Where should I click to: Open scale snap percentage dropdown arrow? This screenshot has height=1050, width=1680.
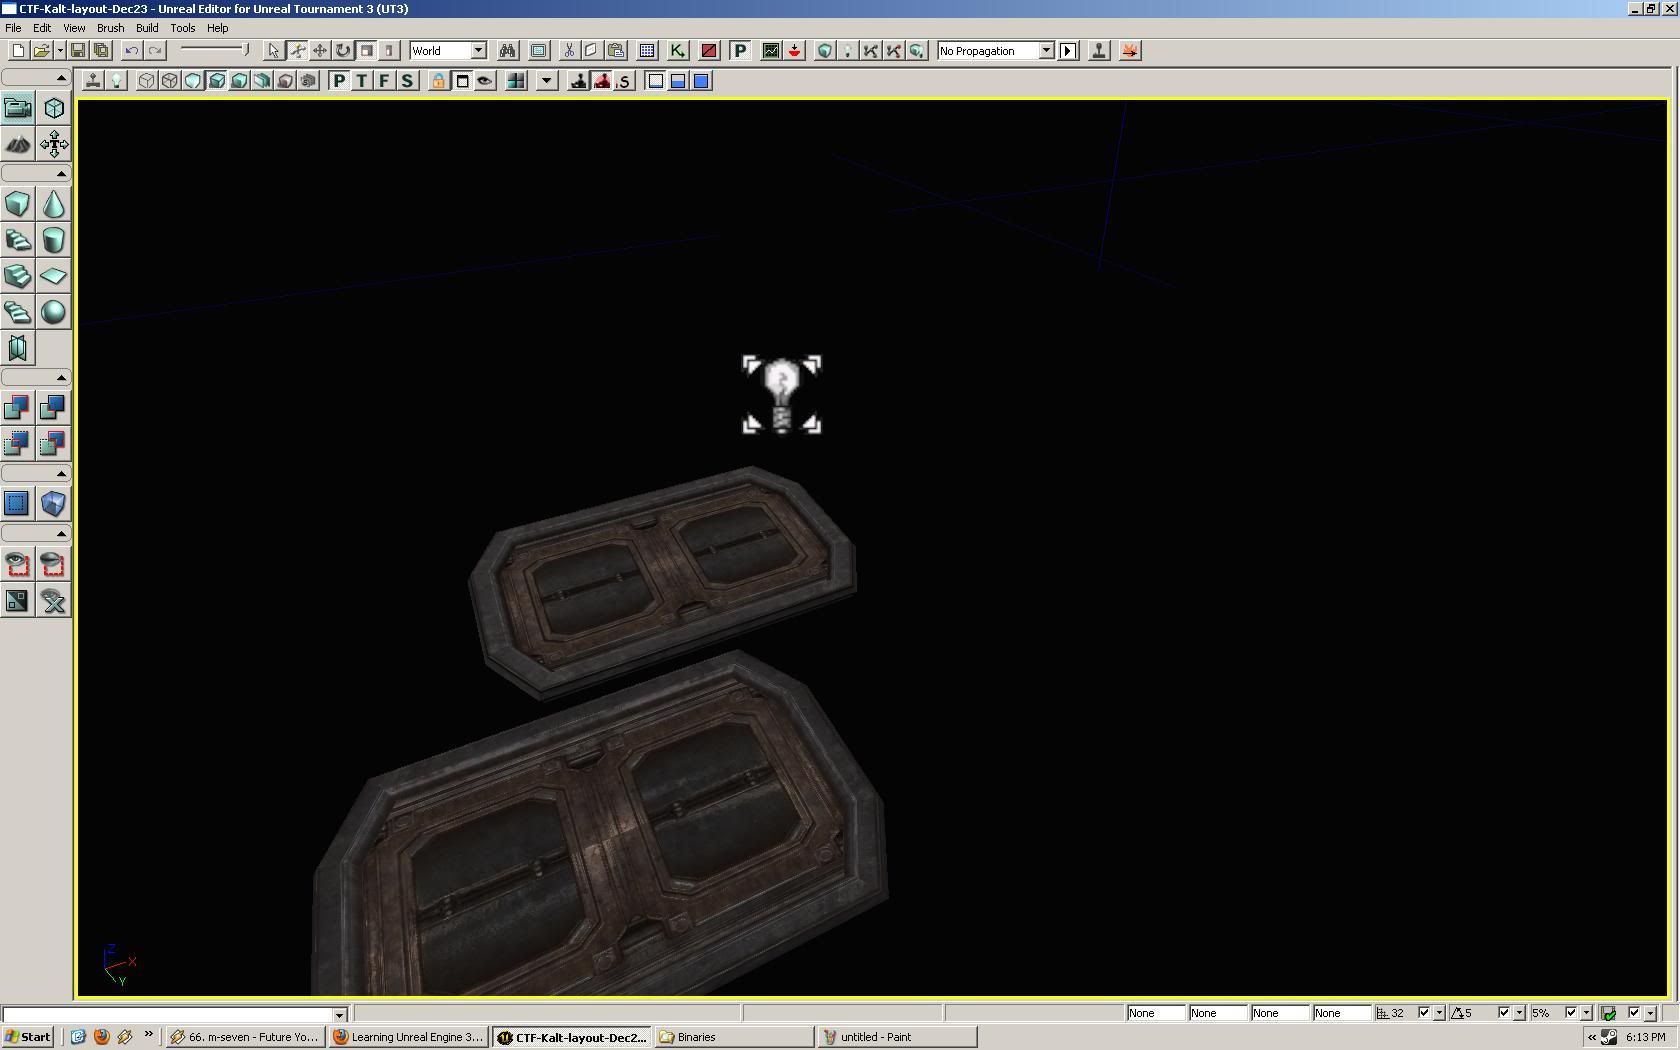point(1586,1013)
